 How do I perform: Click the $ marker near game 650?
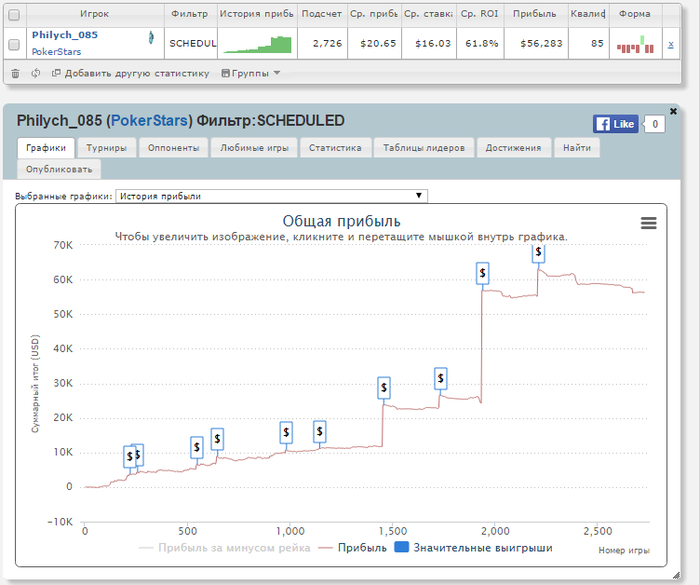point(217,439)
